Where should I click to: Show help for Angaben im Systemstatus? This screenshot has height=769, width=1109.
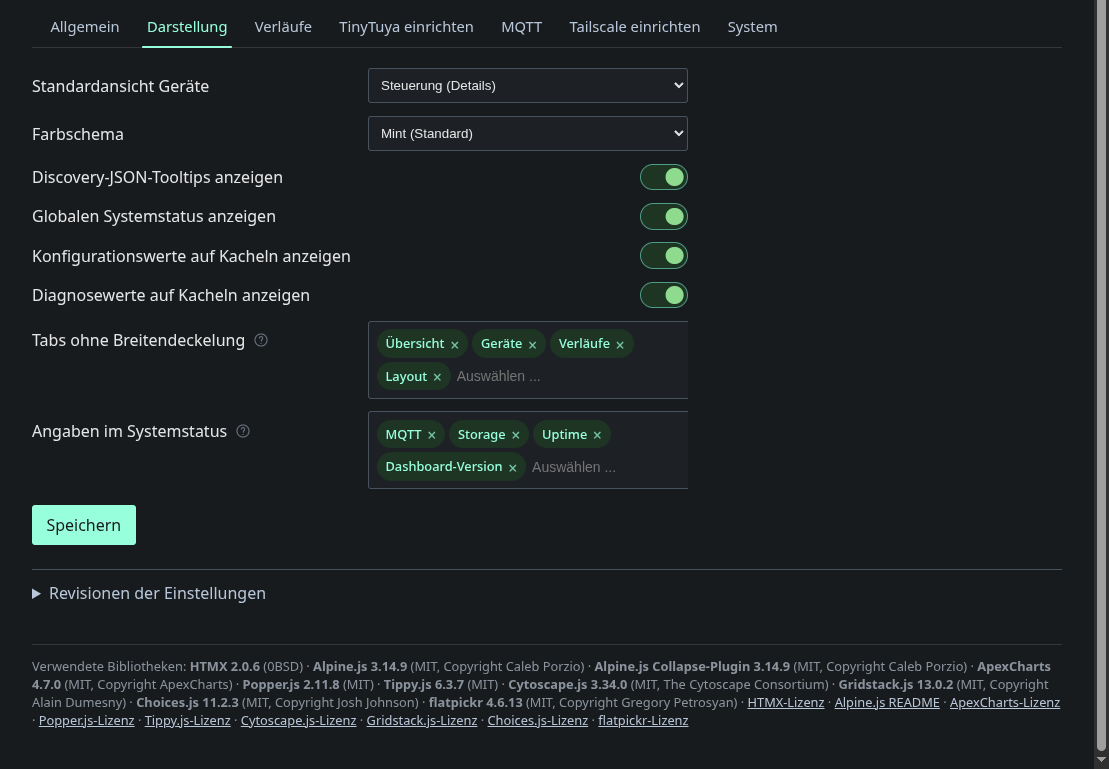tap(243, 432)
